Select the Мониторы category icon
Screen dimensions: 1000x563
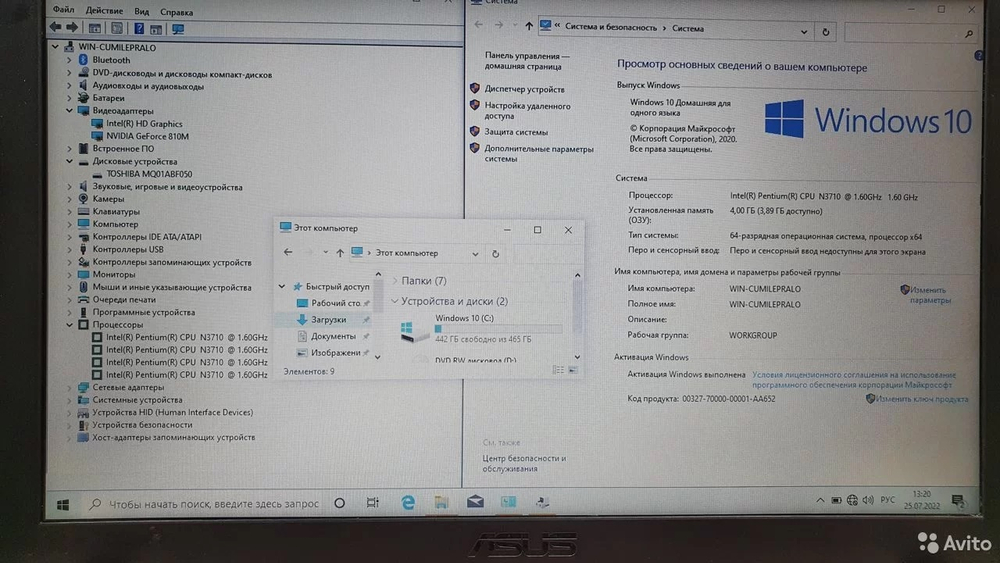(83, 274)
